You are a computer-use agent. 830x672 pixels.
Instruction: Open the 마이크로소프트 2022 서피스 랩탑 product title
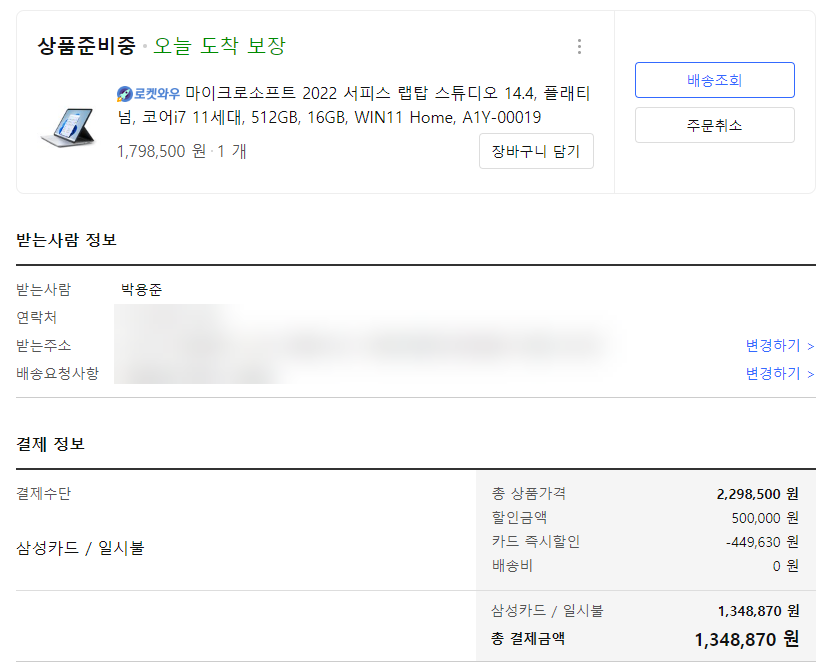tap(354, 105)
